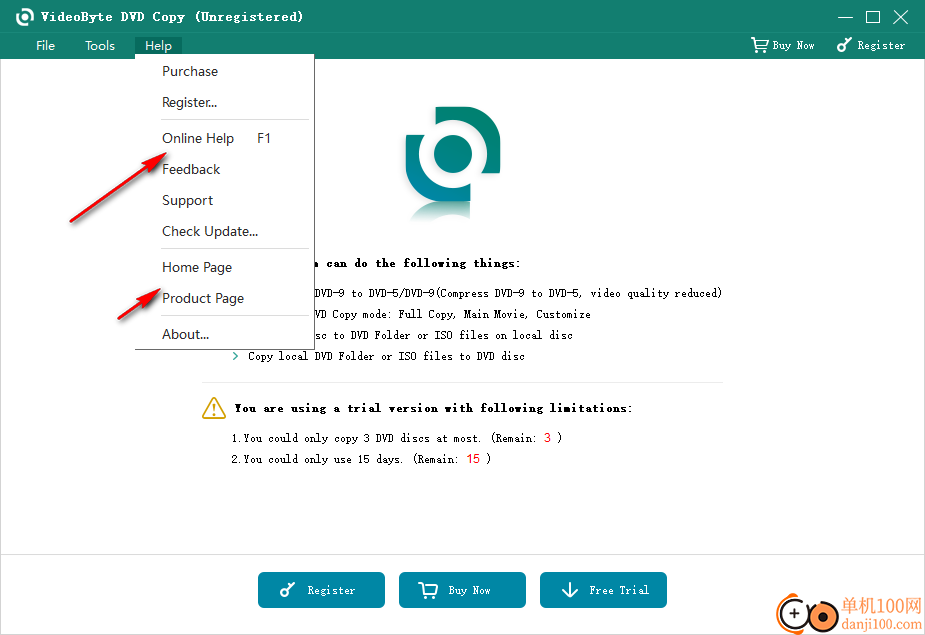Click the Register link in the header

pyautogui.click(x=871, y=45)
